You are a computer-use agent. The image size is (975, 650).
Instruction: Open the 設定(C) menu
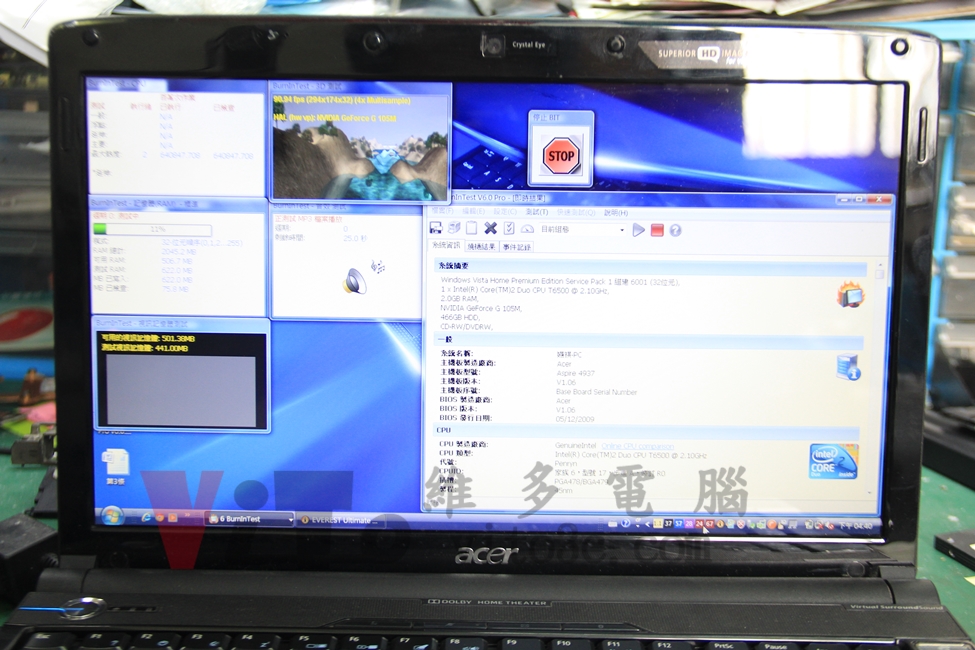pyautogui.click(x=505, y=212)
